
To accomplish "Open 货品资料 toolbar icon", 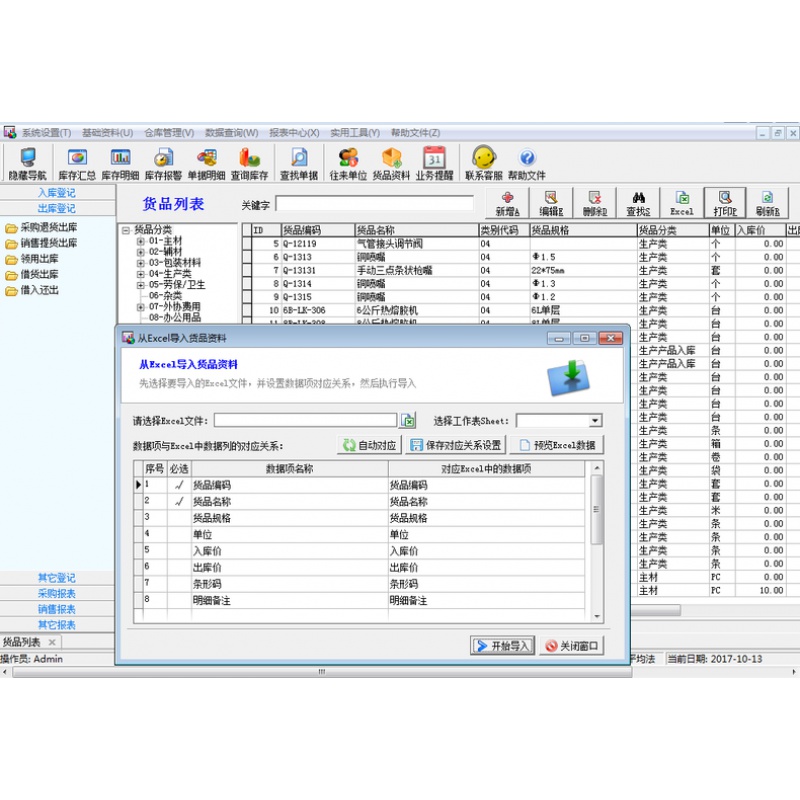I will tap(391, 163).
